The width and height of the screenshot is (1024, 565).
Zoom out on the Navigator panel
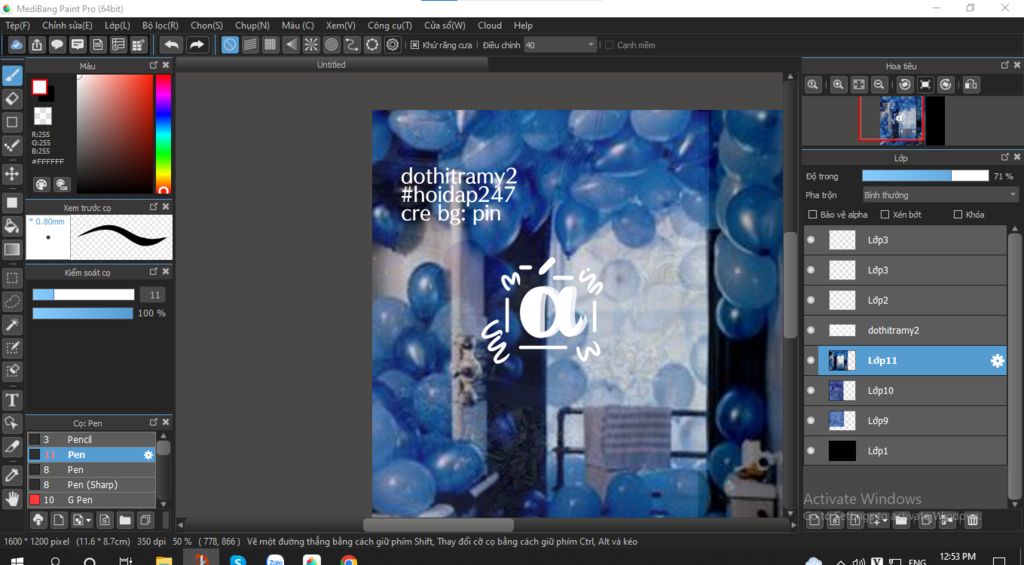point(879,84)
